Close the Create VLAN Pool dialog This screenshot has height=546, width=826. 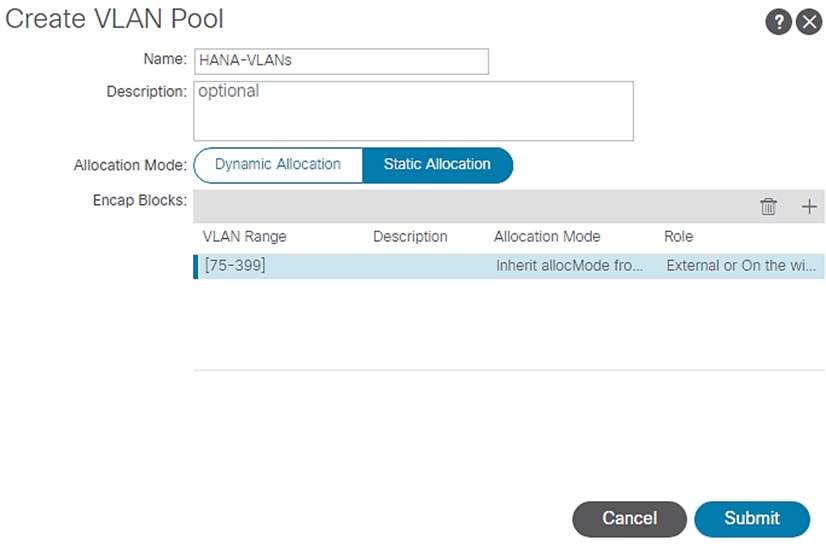(808, 22)
